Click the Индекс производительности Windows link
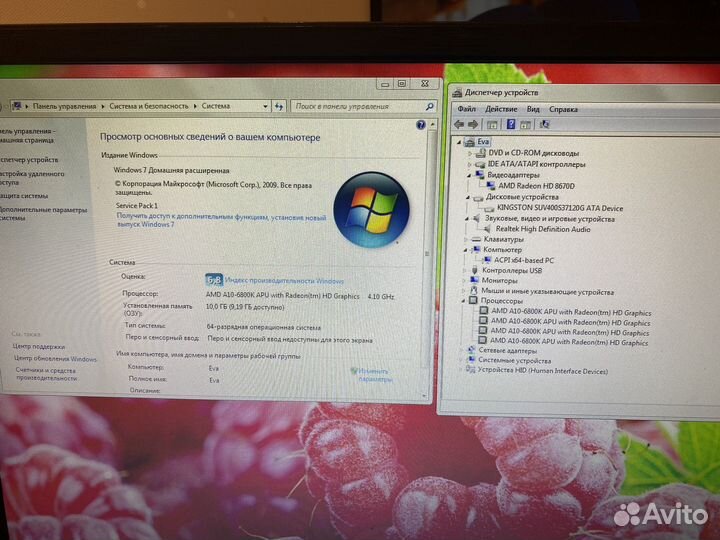The height and width of the screenshot is (540, 720). click(x=284, y=281)
